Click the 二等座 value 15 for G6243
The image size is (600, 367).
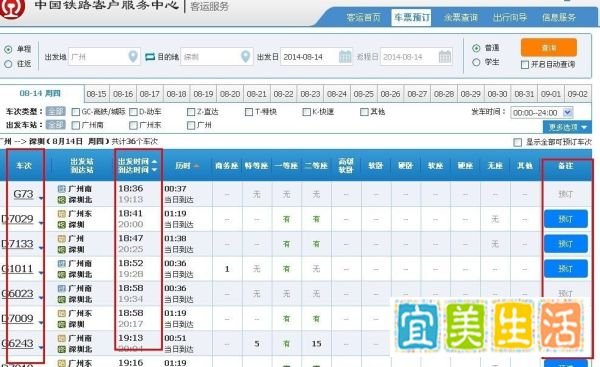[x=316, y=344]
